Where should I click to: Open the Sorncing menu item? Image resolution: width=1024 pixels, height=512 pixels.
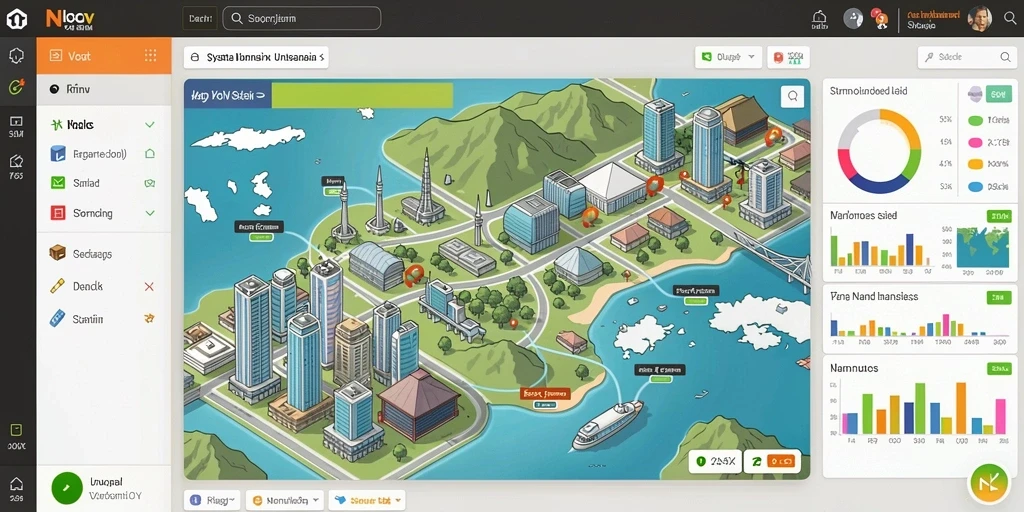pos(104,213)
